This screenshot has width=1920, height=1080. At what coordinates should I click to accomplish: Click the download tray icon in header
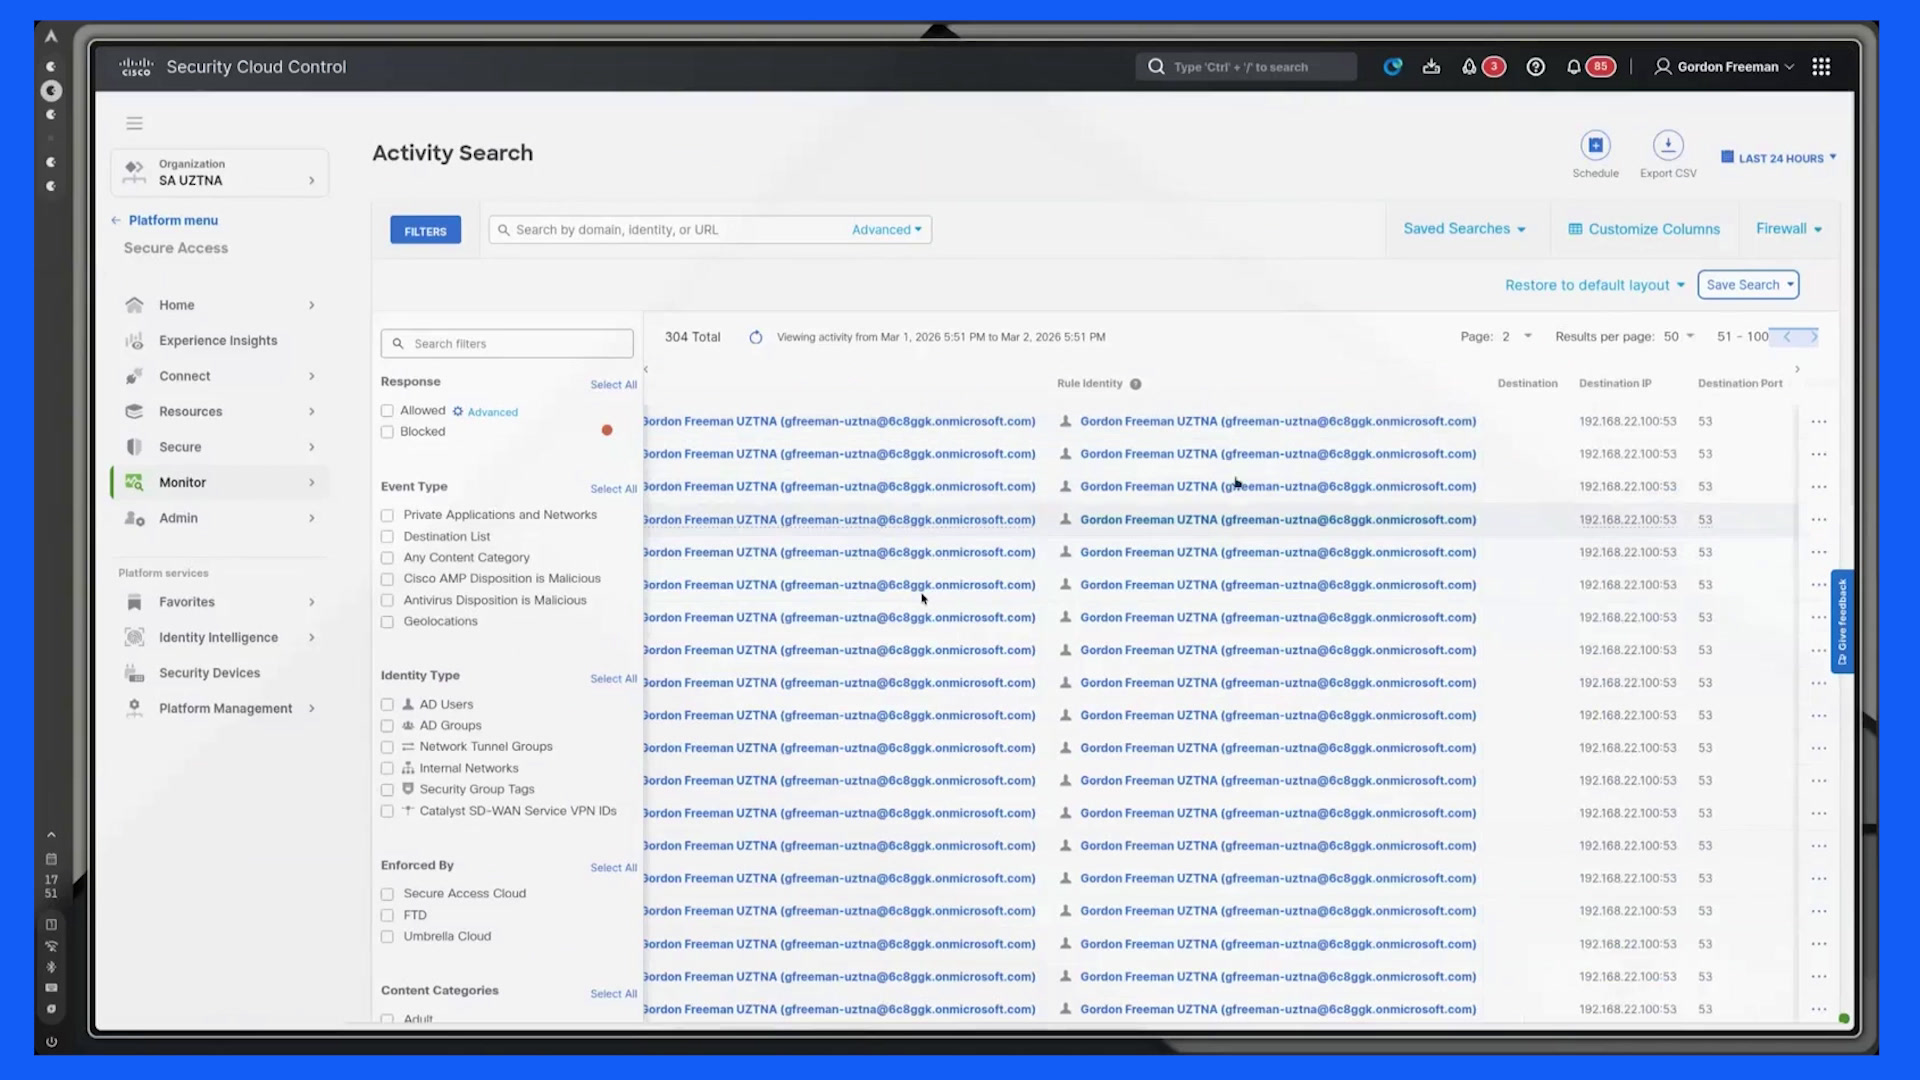[1431, 67]
